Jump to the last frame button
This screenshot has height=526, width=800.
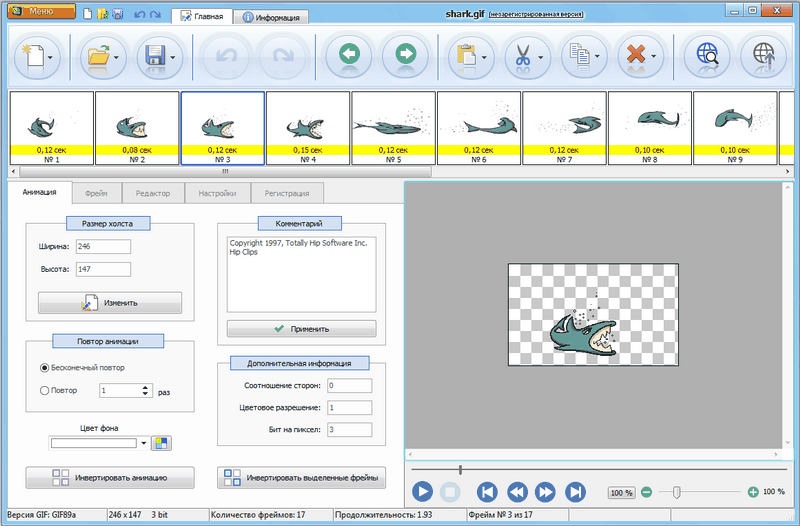point(575,492)
